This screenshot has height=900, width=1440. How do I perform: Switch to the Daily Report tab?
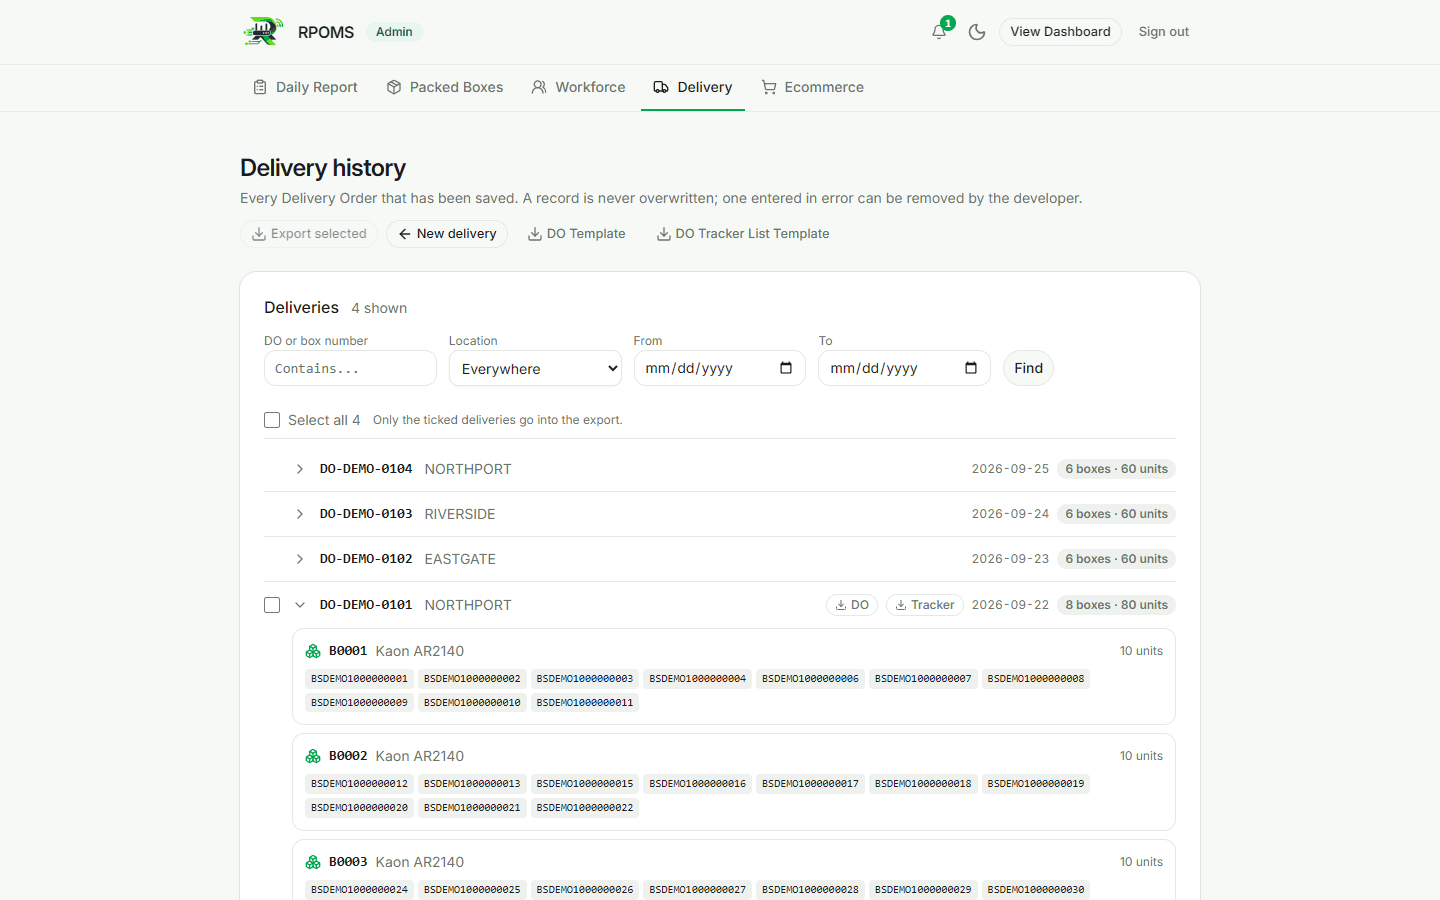tap(305, 87)
